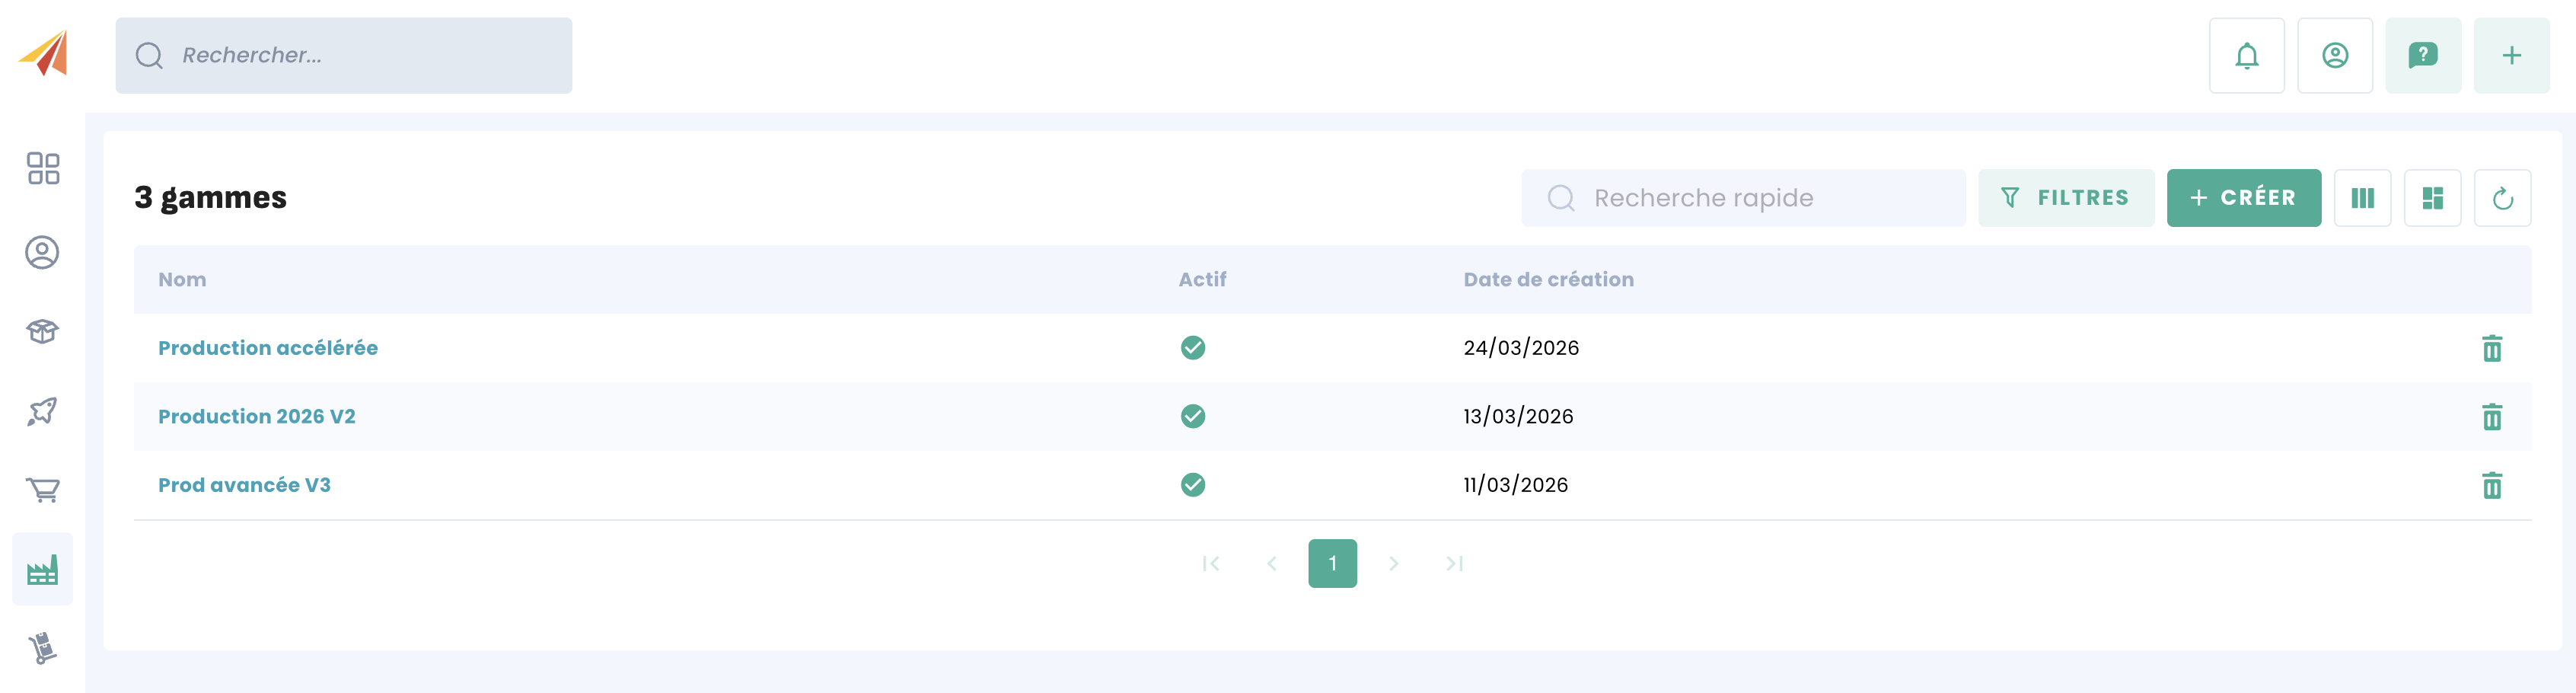Delete the Production accélérée row
The image size is (2576, 693).
pos(2491,348)
